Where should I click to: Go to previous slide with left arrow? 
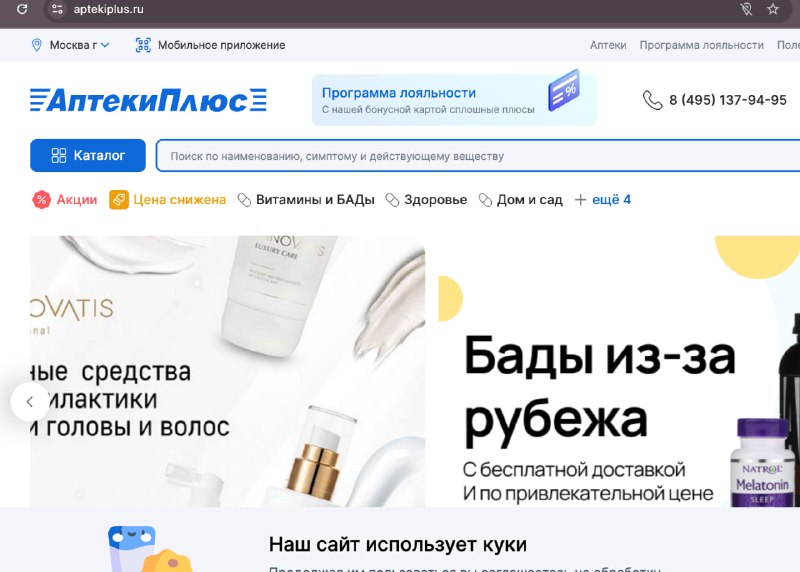[x=30, y=402]
